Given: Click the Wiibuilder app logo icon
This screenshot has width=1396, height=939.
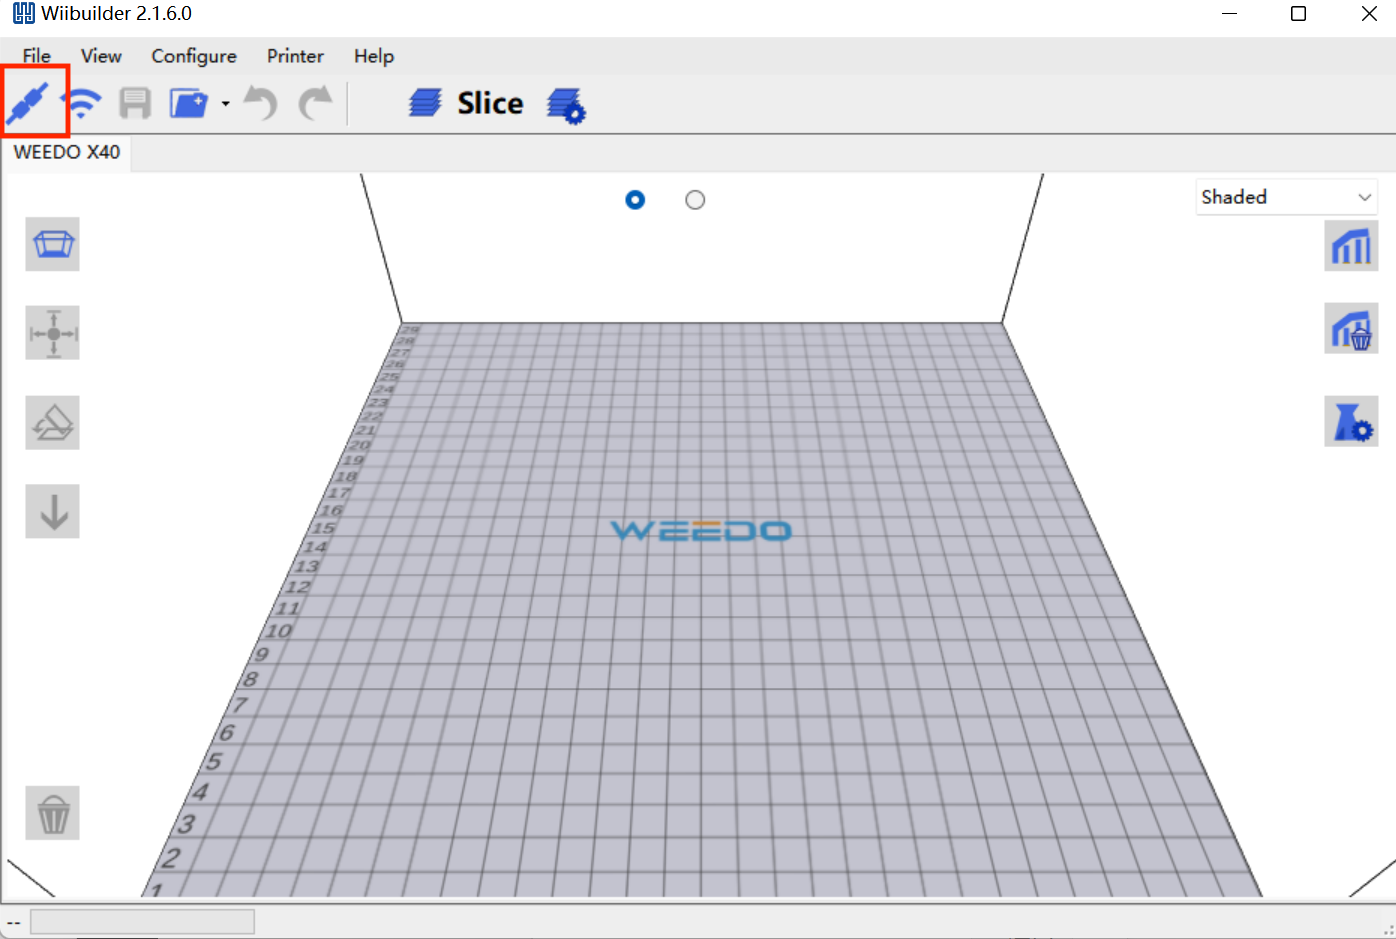Looking at the screenshot, I should 23,14.
